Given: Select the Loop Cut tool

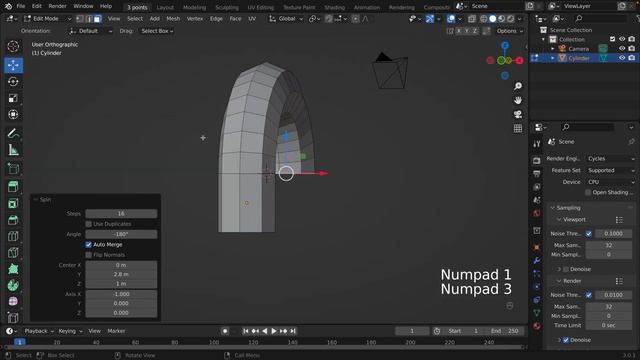Looking at the screenshot, I should [13, 236].
